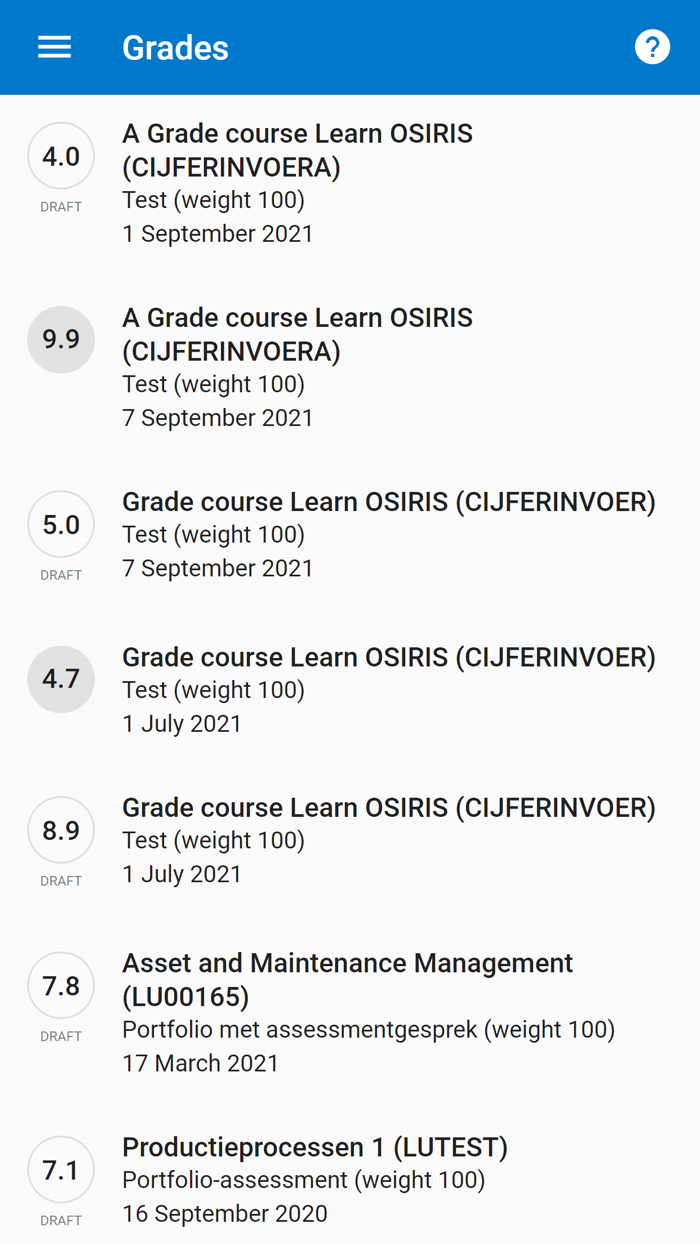The width and height of the screenshot is (700, 1244).
Task: Click the 7.1 grade badge for Productieprocessen
Action: 60,1169
